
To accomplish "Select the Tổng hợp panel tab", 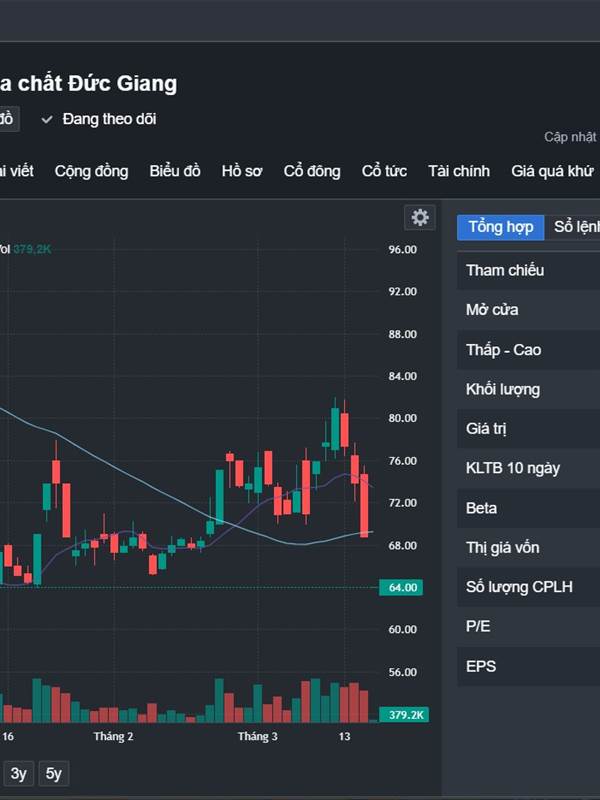I will click(501, 227).
